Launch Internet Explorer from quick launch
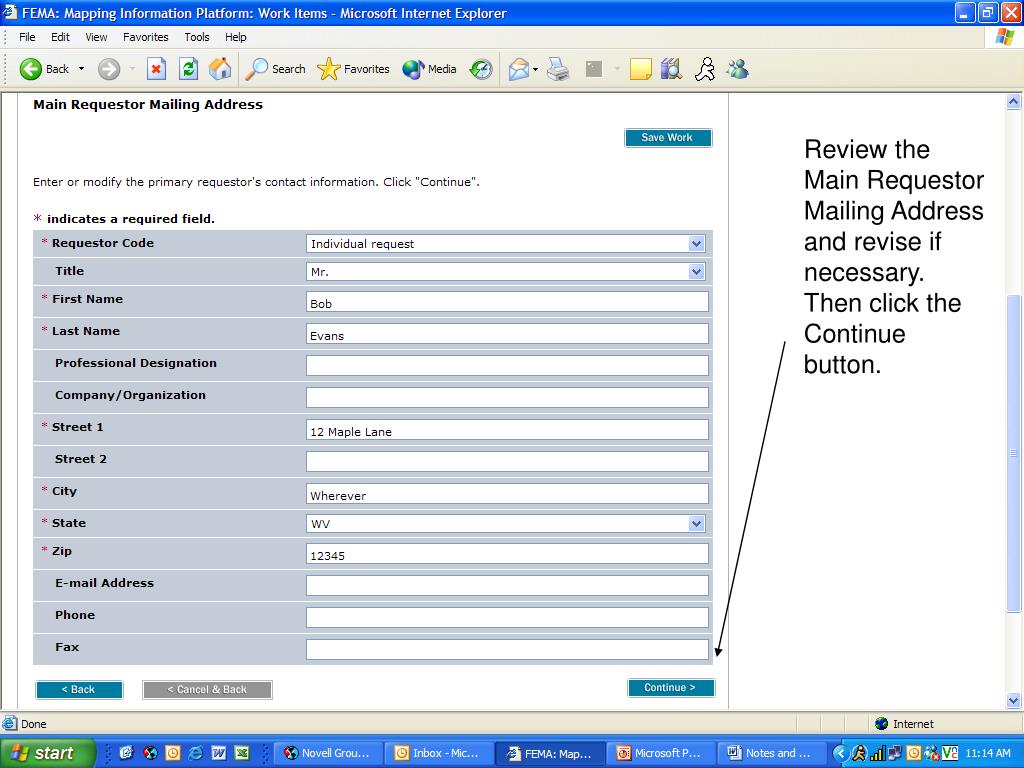 tap(195, 753)
